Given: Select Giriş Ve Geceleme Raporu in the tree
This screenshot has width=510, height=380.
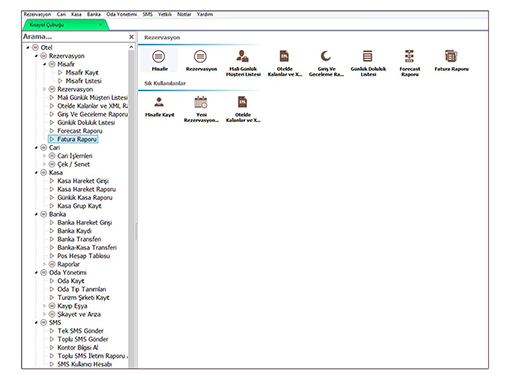Looking at the screenshot, I should pyautogui.click(x=92, y=114).
